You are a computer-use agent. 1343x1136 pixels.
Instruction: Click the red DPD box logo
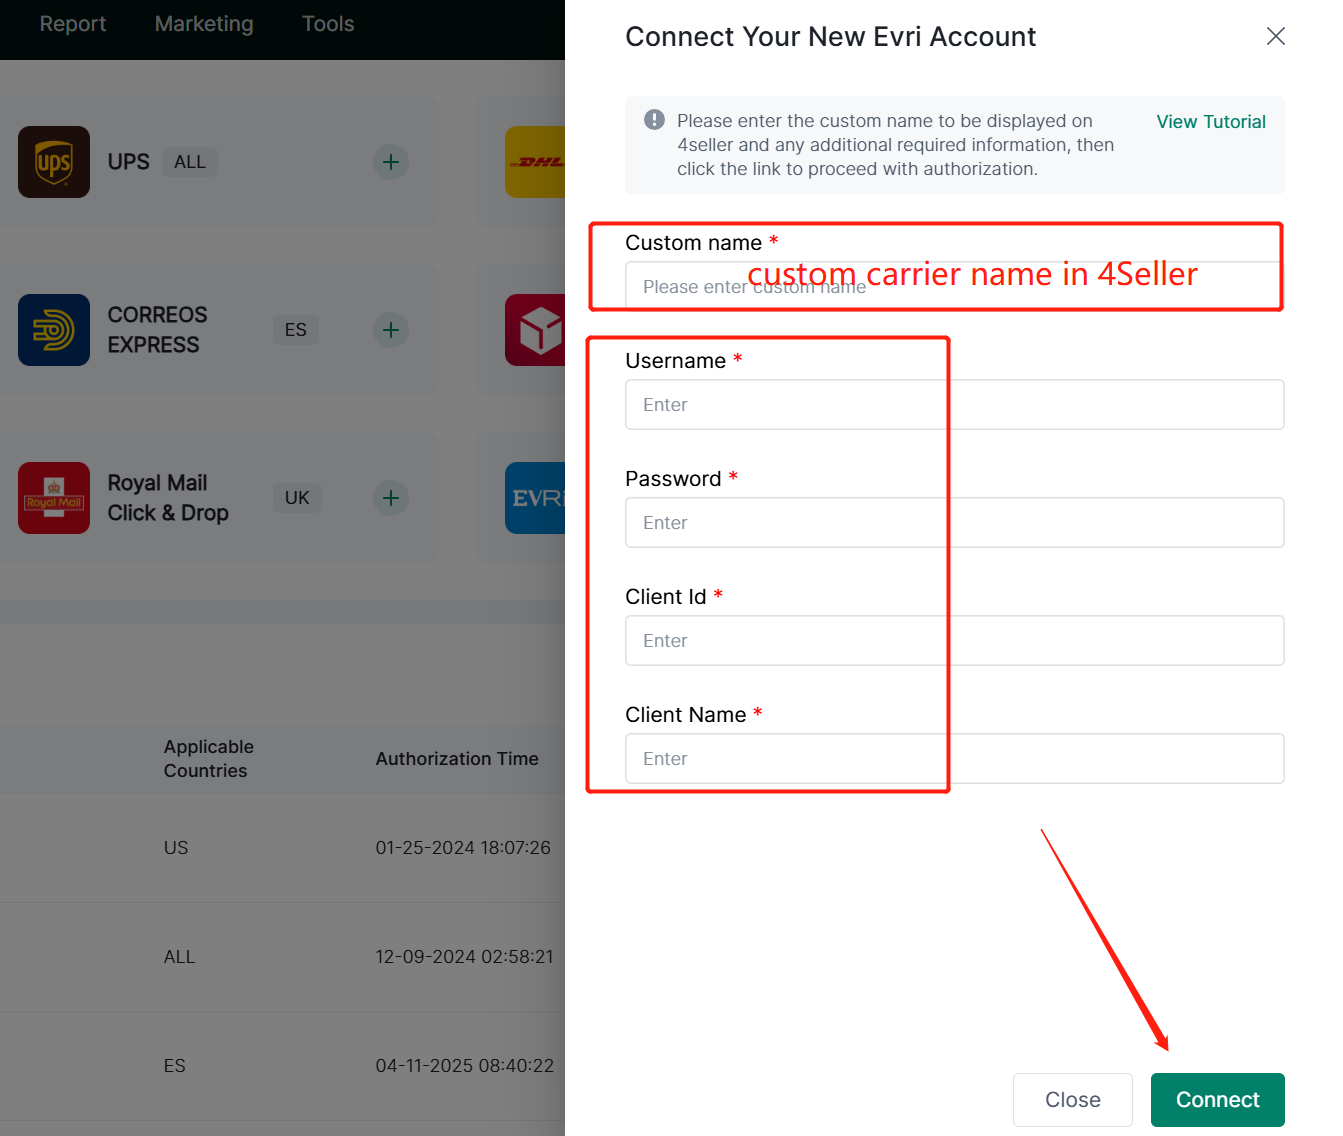coord(535,330)
